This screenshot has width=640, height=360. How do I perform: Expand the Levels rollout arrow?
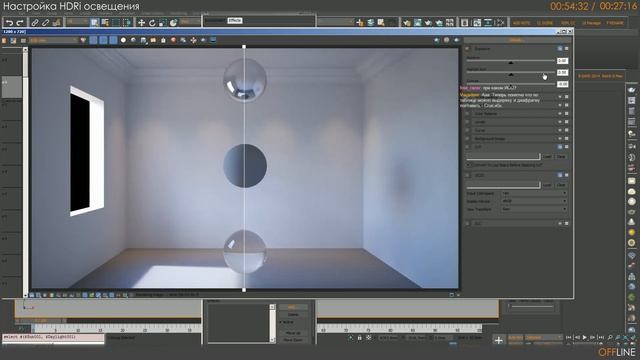coord(560,122)
